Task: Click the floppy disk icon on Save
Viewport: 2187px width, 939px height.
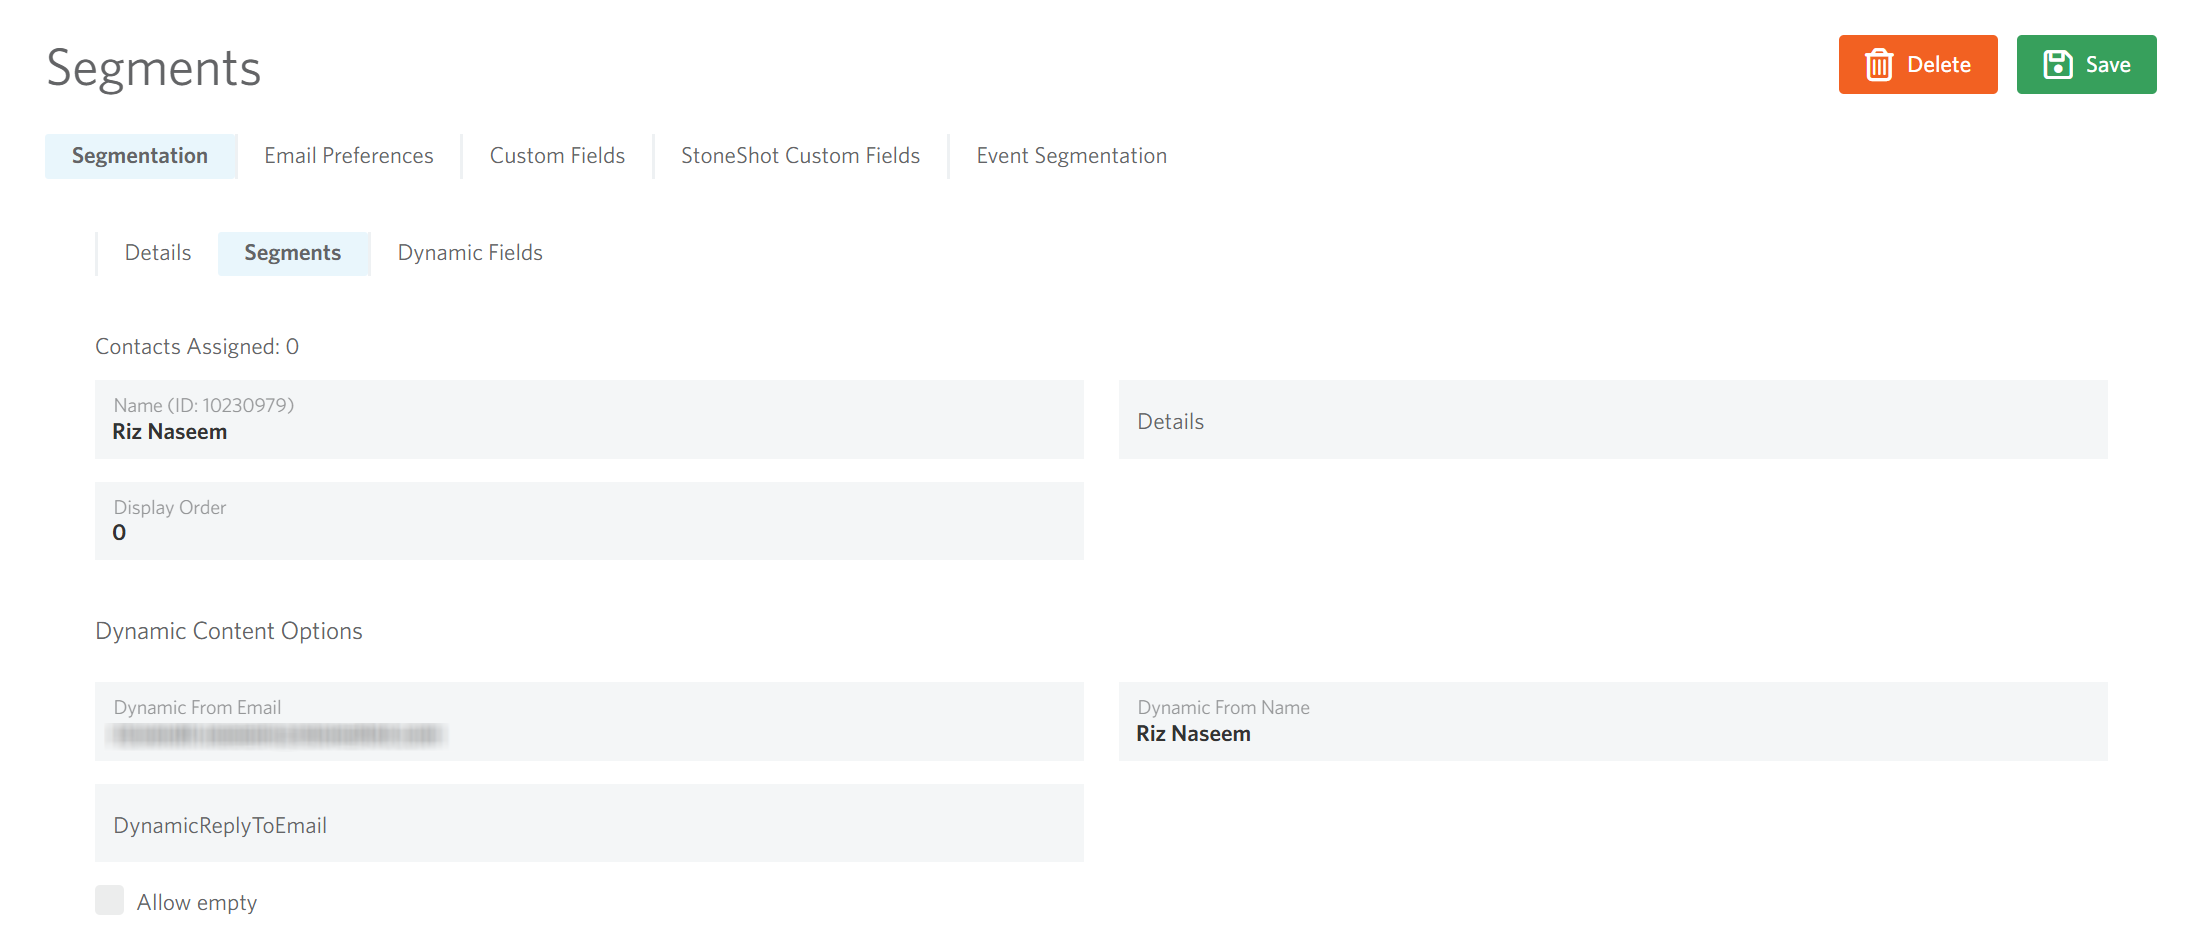Action: (2058, 65)
